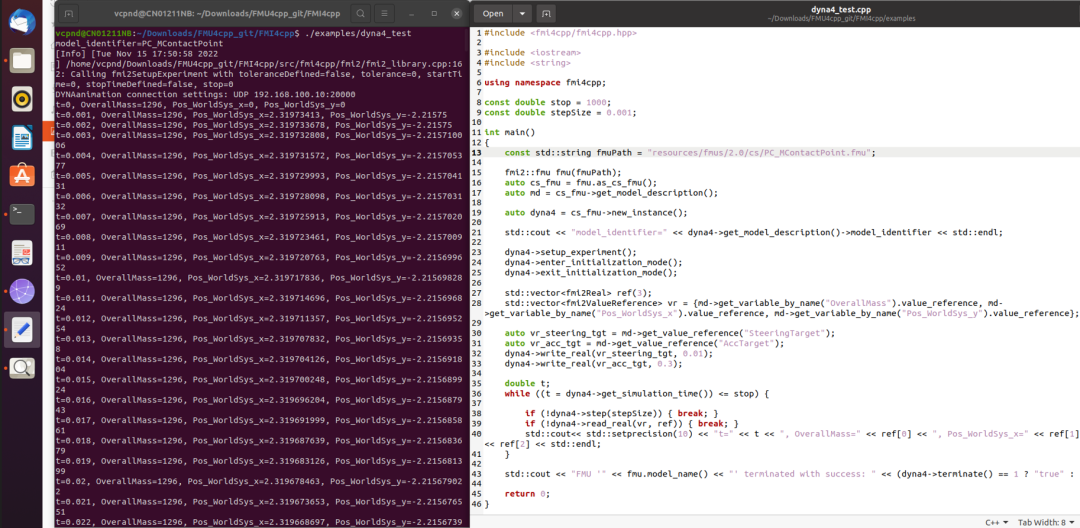Open a new terminal tab

(x=70, y=12)
